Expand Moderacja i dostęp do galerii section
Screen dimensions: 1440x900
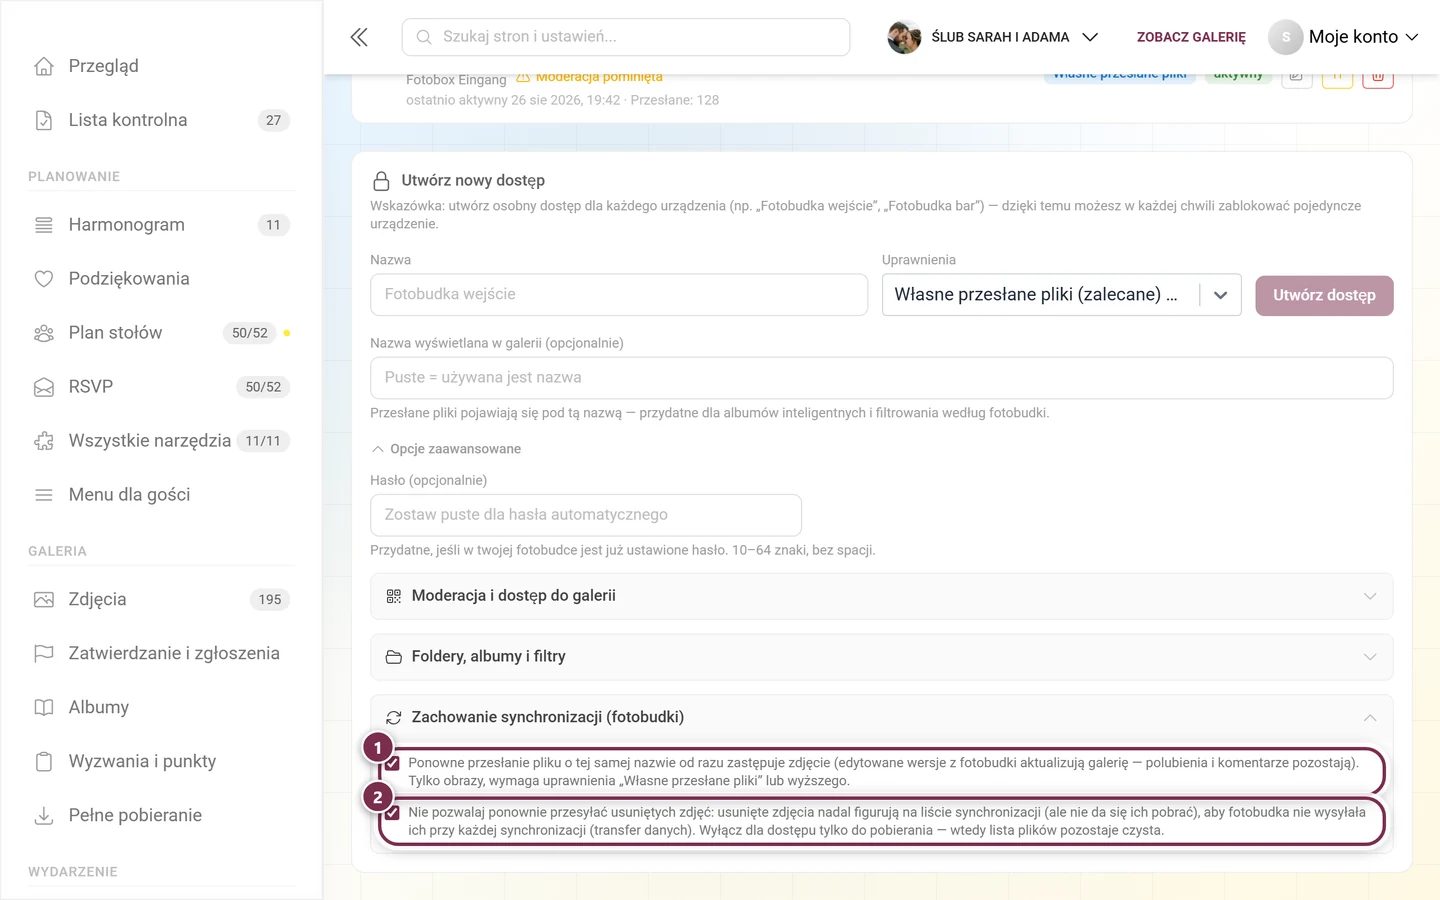[881, 596]
